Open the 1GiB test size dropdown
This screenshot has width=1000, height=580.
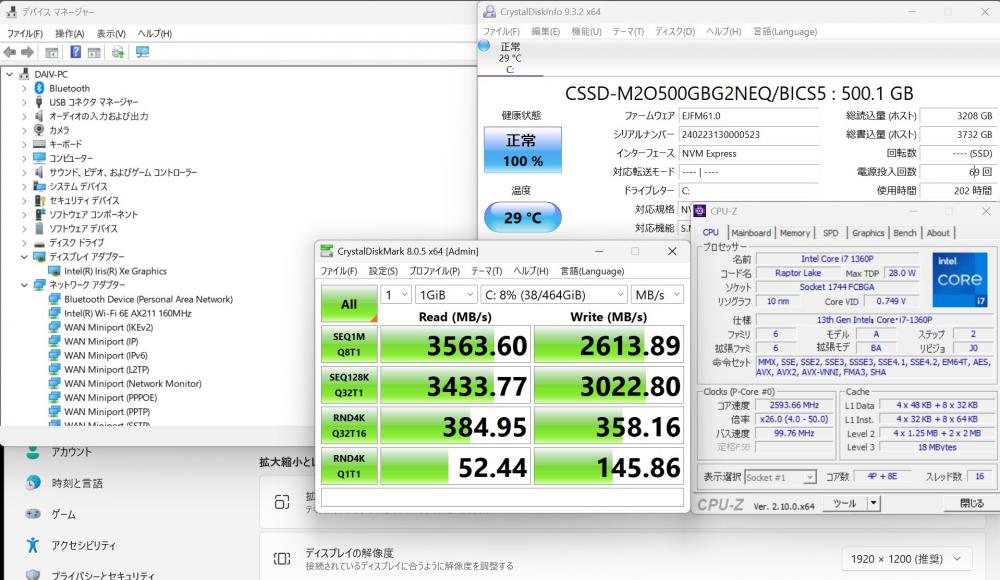pos(446,295)
